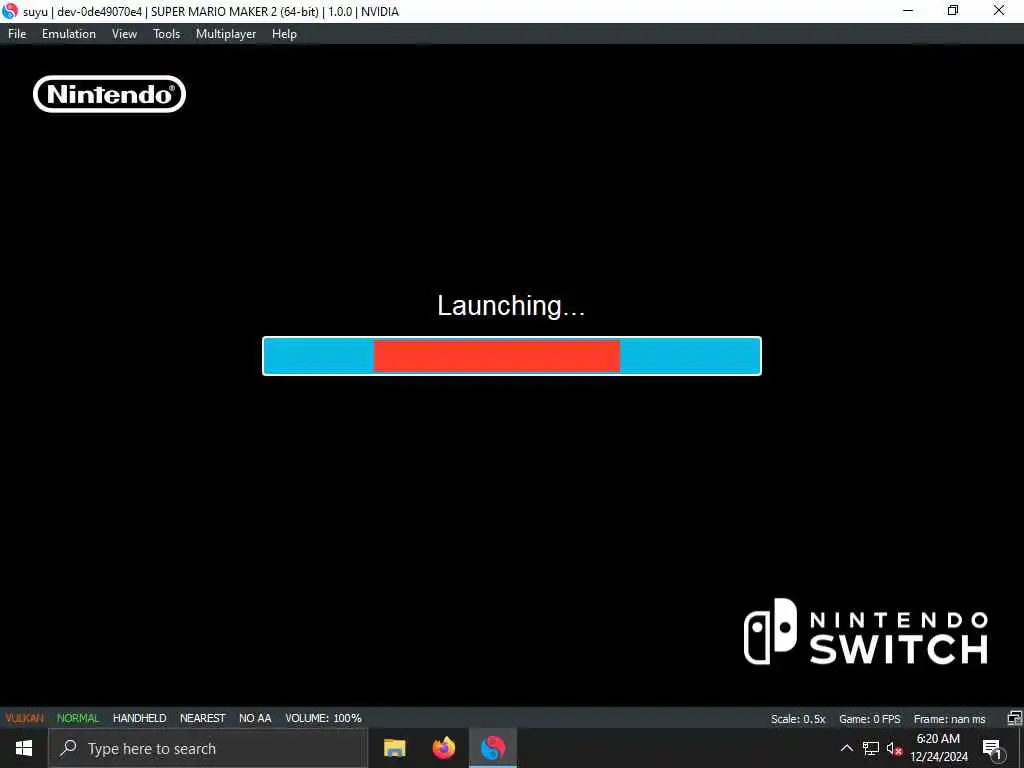Open File Explorer from the taskbar
The width and height of the screenshot is (1024, 768).
[394, 748]
